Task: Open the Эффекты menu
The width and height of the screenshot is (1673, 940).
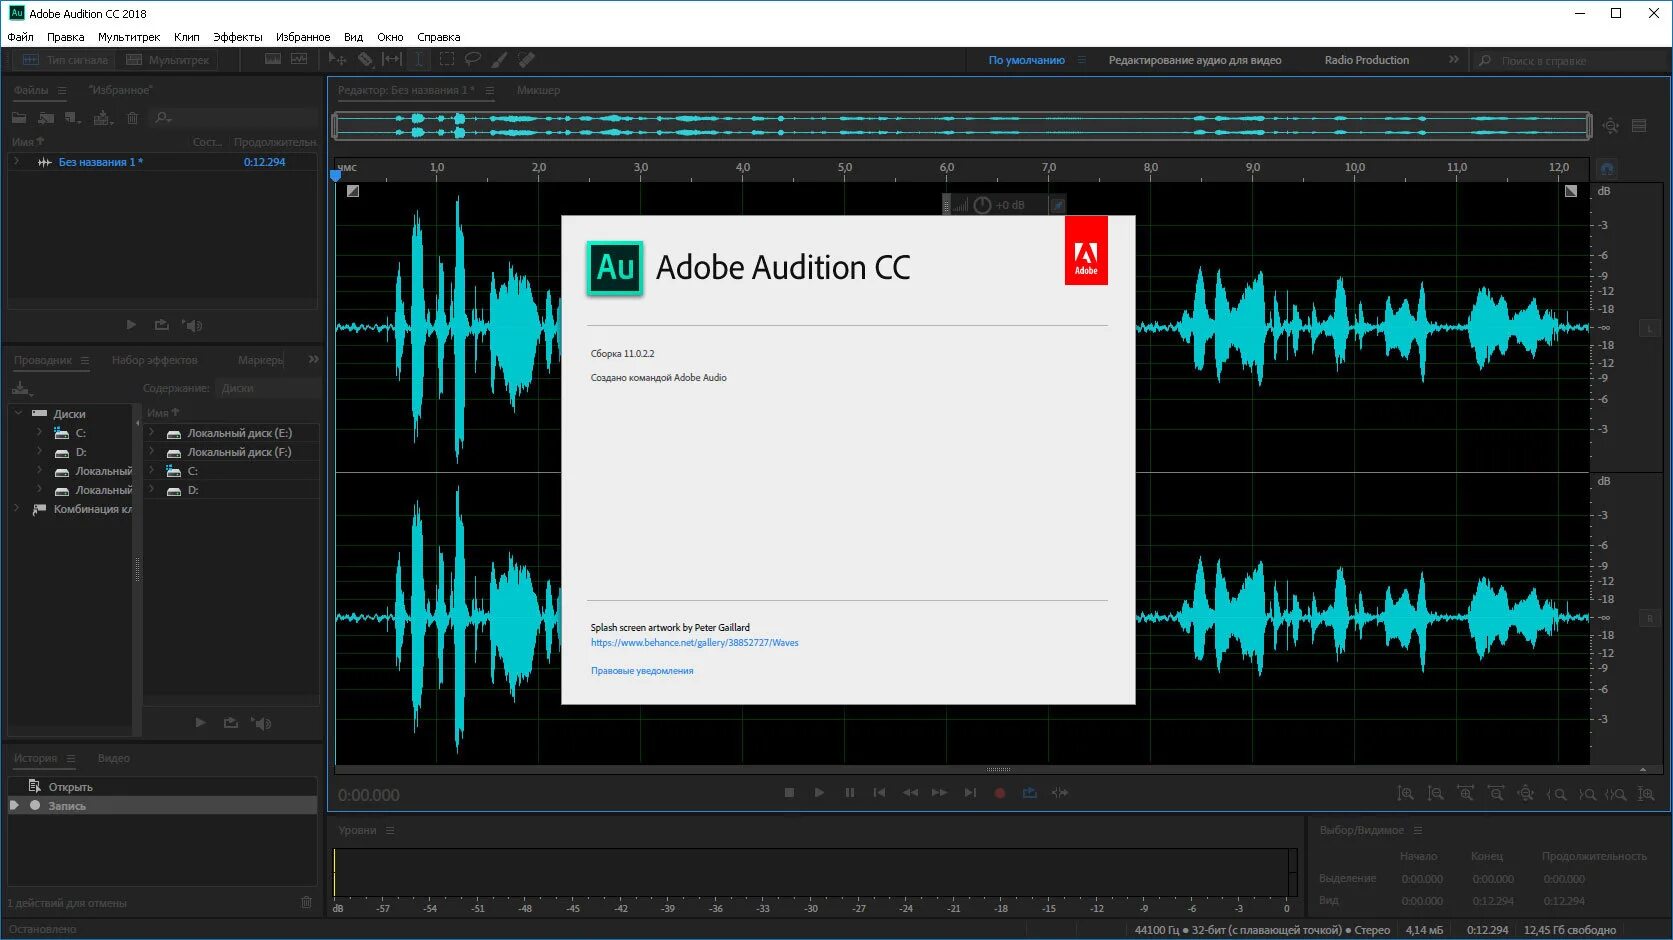Action: [x=238, y=37]
